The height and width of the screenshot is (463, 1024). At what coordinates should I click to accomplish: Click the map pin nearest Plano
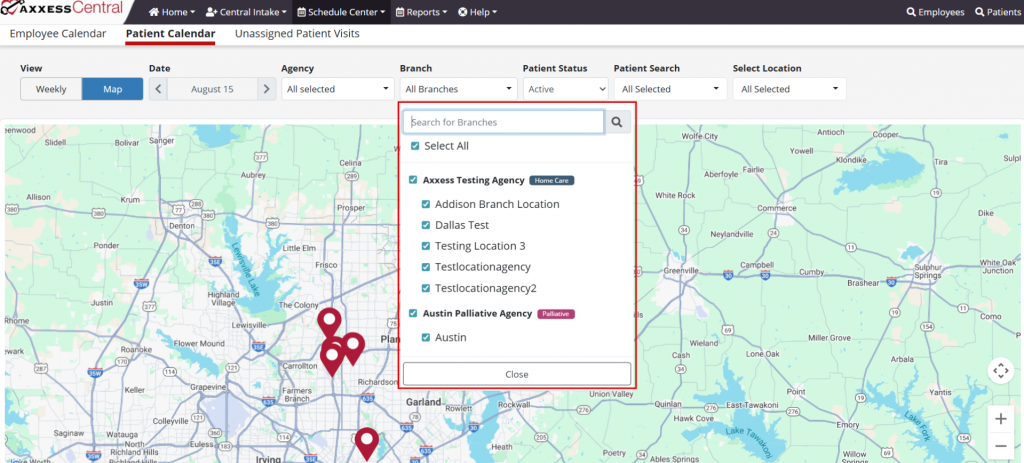tap(353, 349)
